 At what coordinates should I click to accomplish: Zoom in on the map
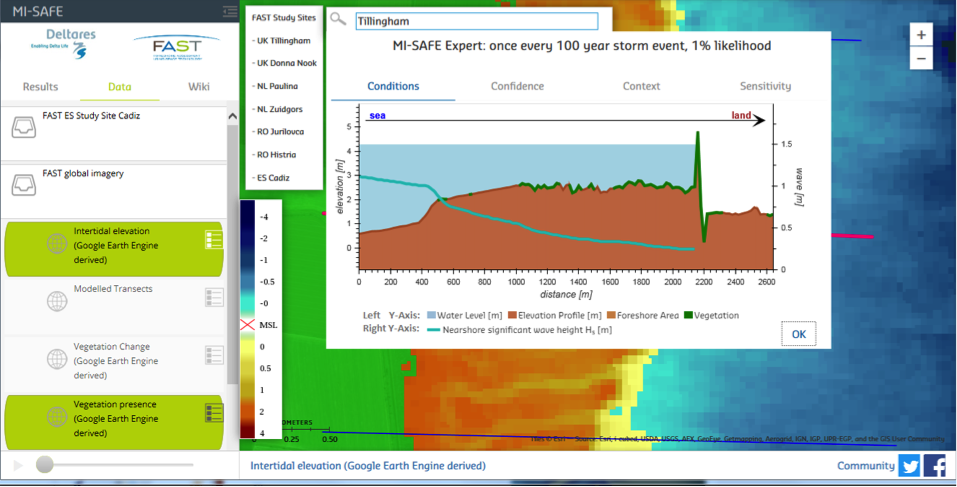(x=921, y=35)
